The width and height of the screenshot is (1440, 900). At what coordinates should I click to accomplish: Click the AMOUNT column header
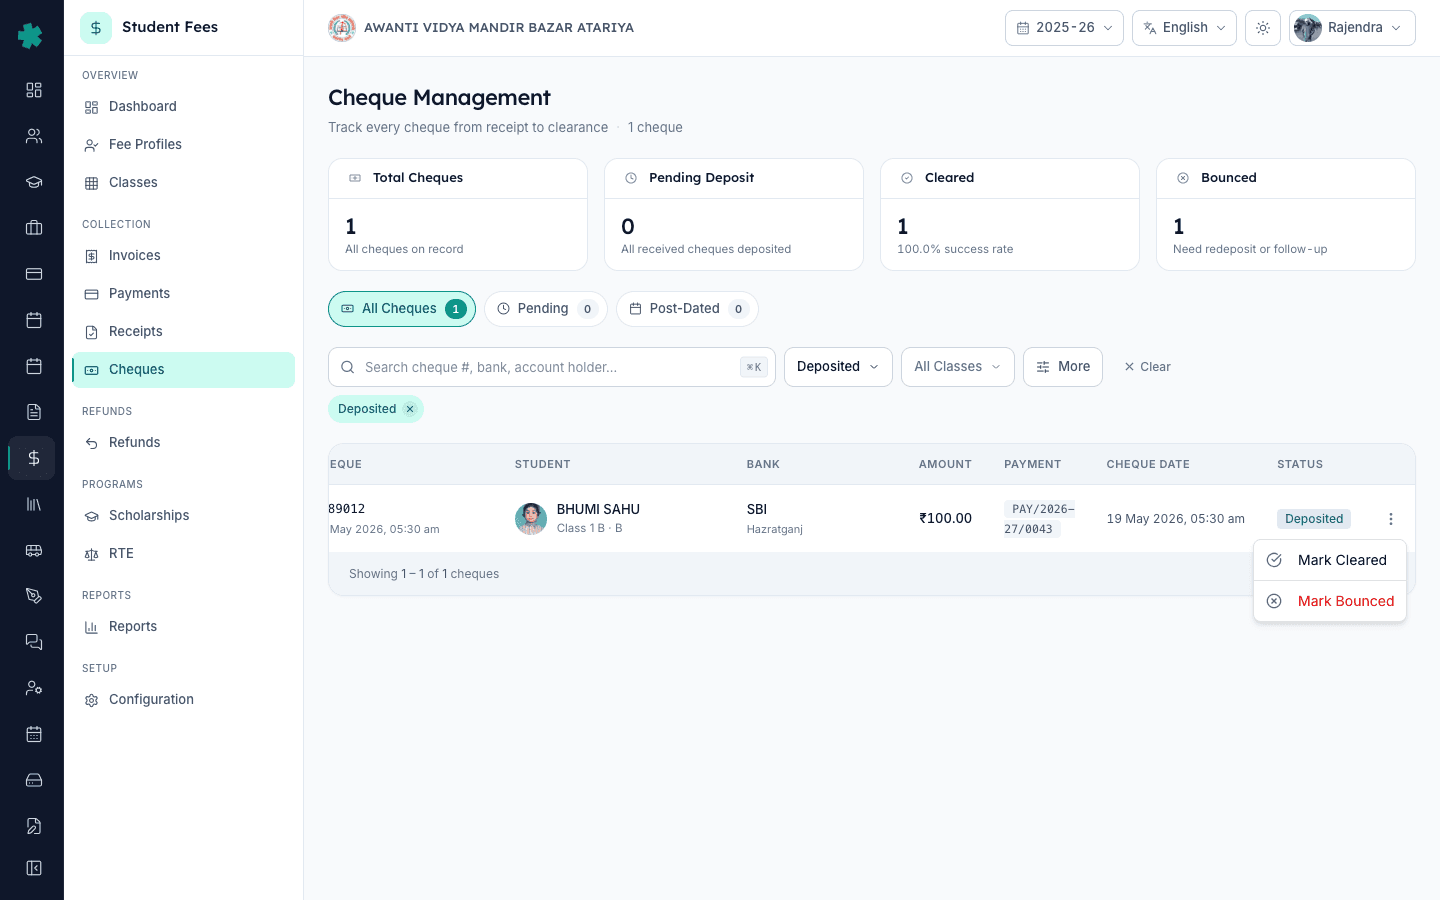pos(945,464)
